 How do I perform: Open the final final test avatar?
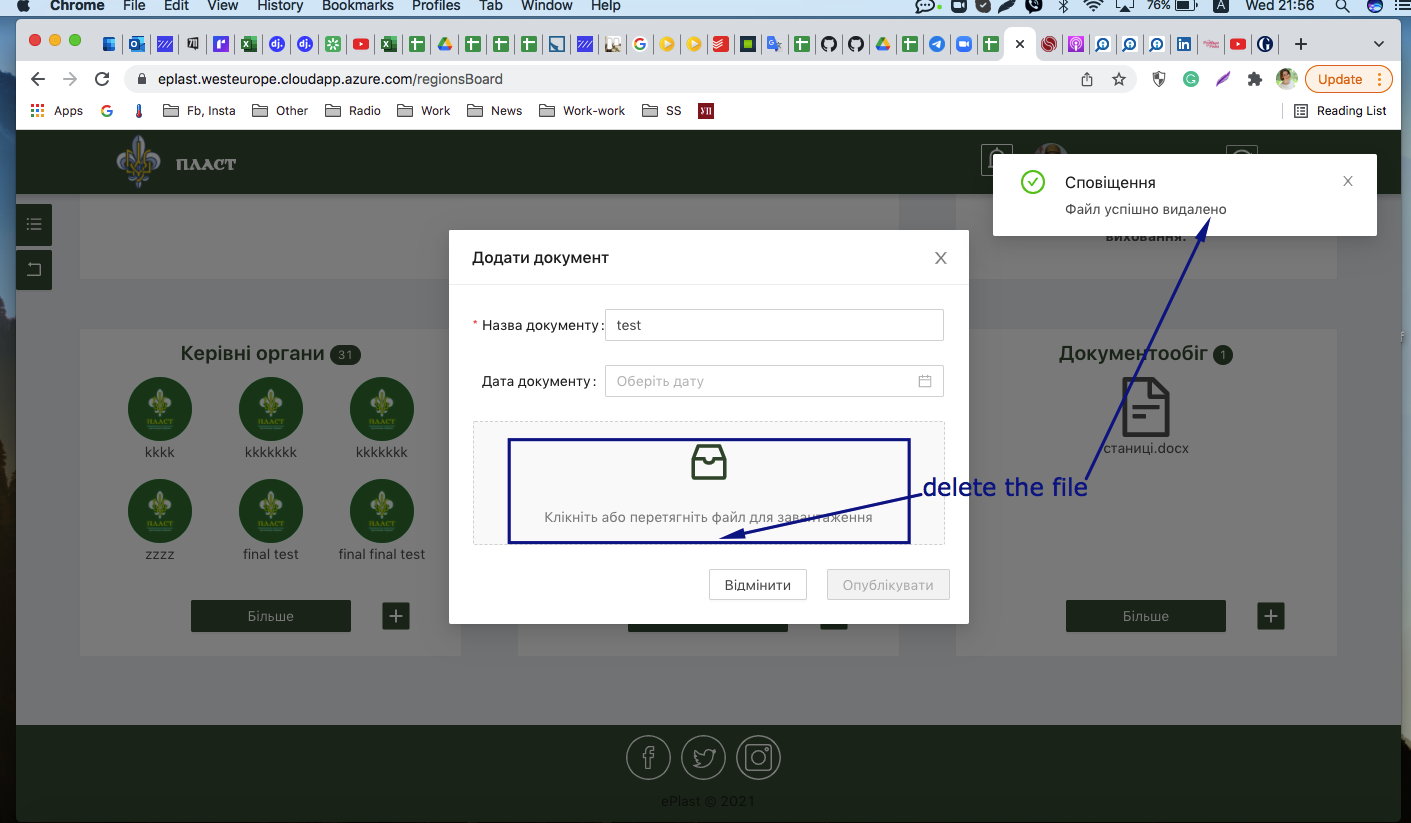pyautogui.click(x=382, y=511)
